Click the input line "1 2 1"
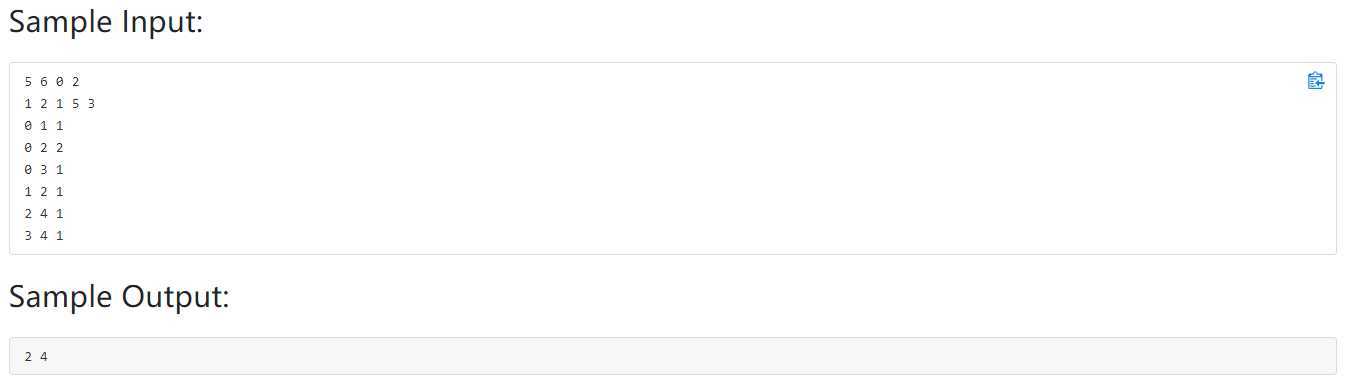 44,191
